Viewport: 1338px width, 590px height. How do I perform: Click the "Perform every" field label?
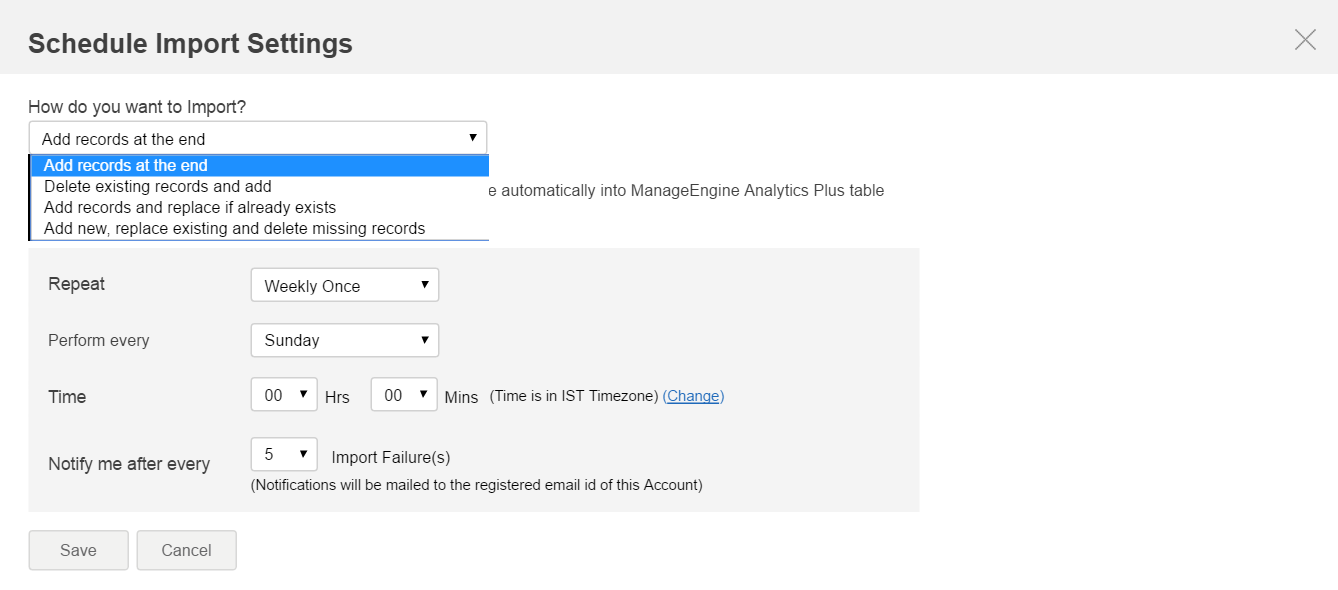click(x=98, y=340)
